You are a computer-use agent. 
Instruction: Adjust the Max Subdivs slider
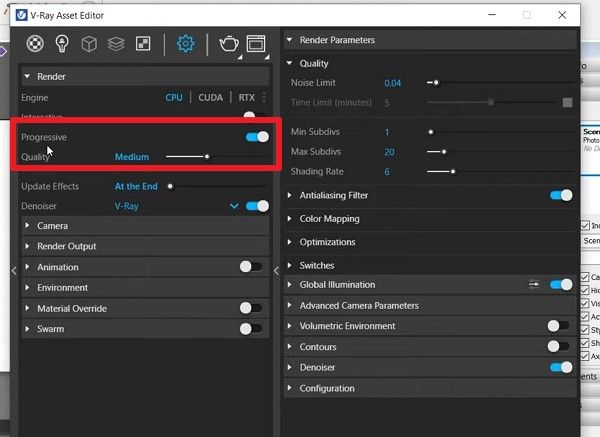click(444, 152)
